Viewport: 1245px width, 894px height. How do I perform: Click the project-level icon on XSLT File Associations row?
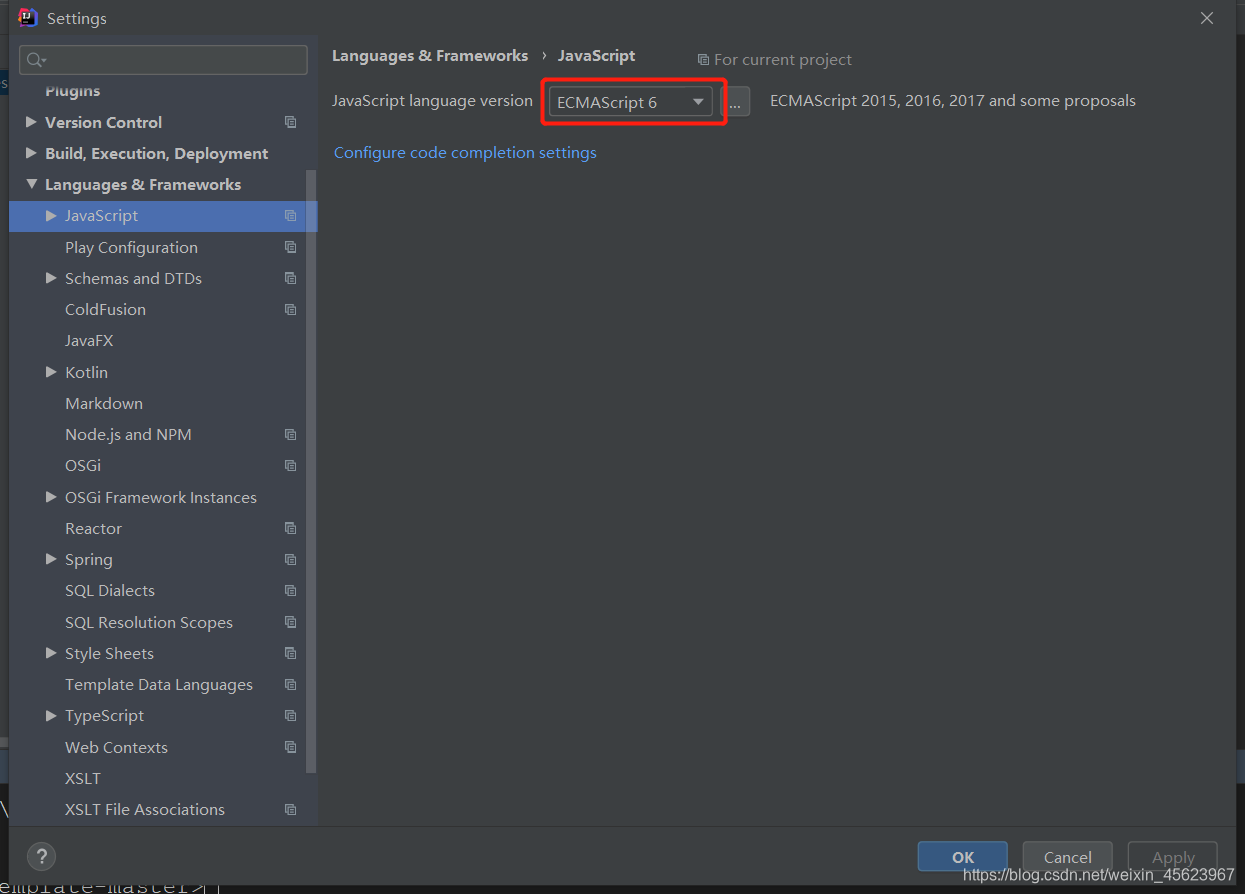click(x=290, y=810)
